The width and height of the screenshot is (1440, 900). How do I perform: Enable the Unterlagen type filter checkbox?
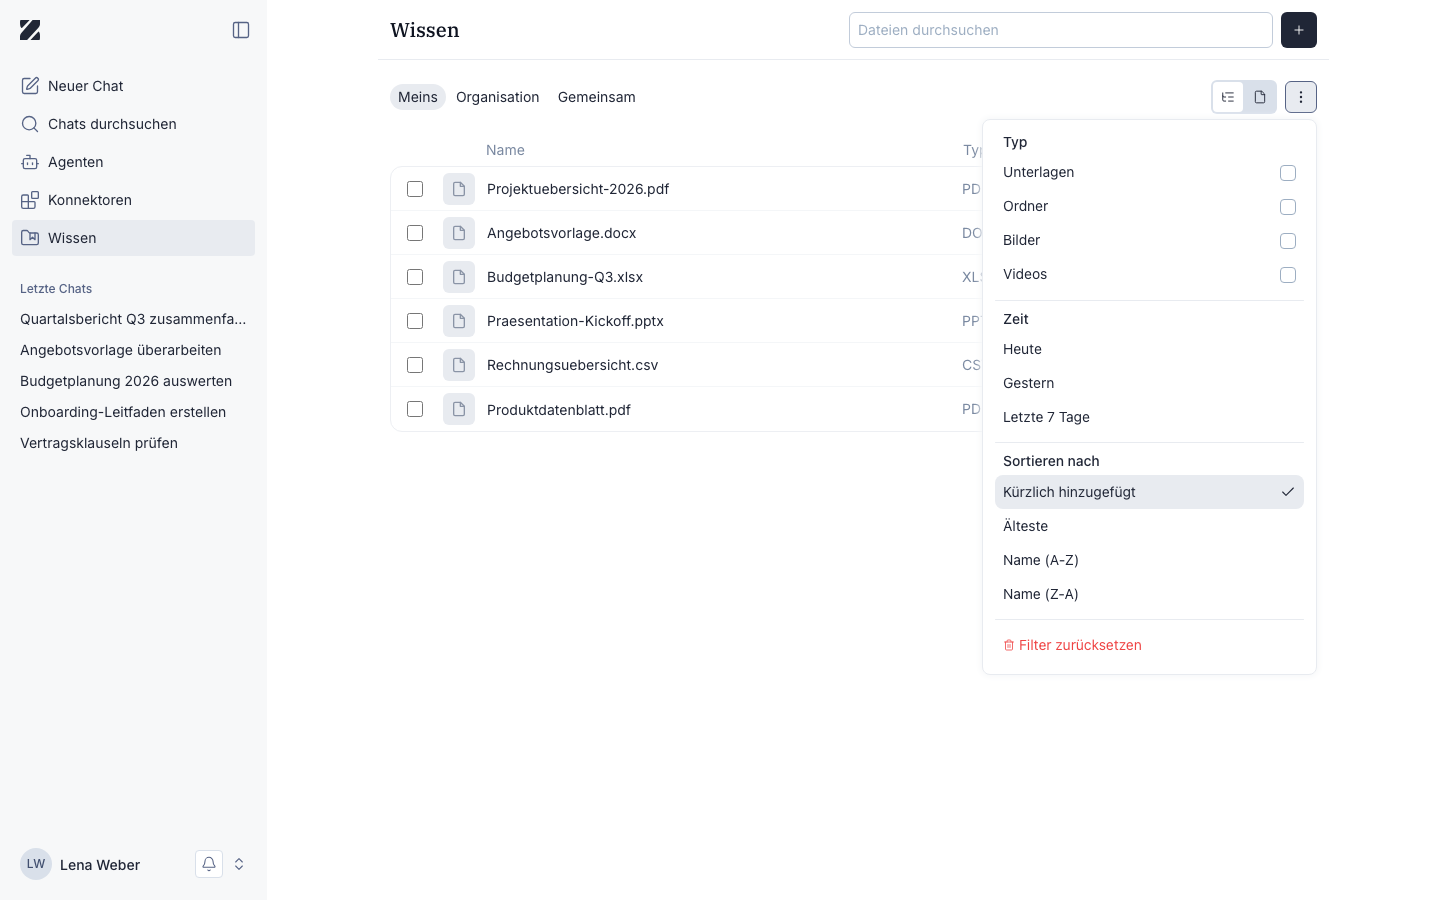pos(1288,173)
